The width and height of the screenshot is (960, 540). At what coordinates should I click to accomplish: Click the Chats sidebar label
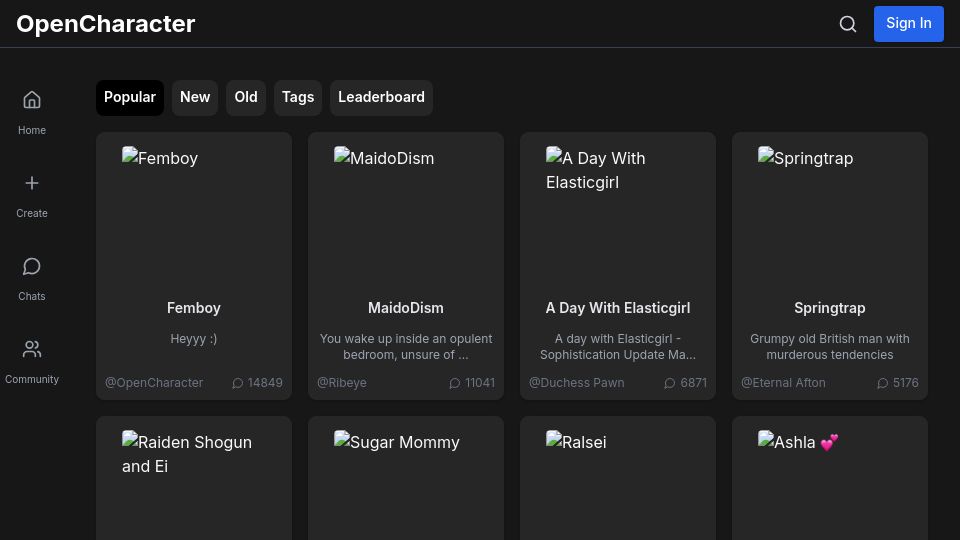pos(32,296)
